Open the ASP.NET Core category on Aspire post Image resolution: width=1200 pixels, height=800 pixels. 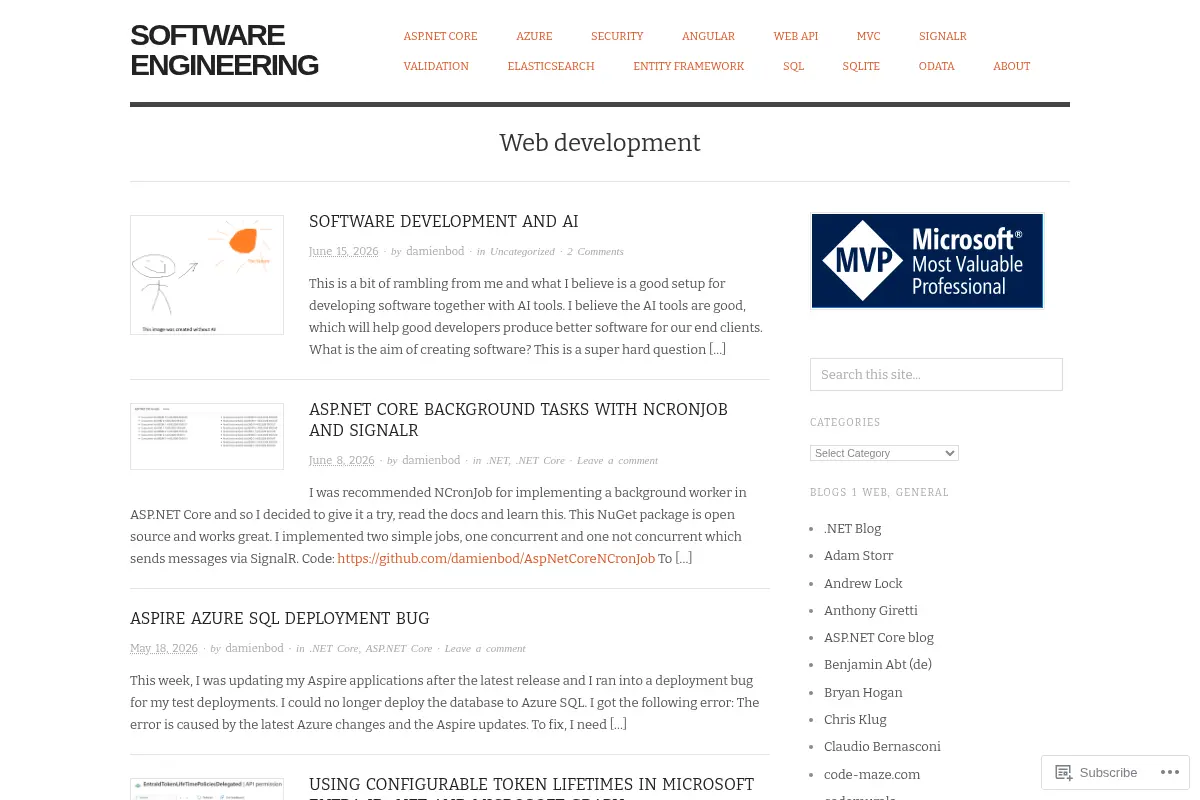coord(399,648)
